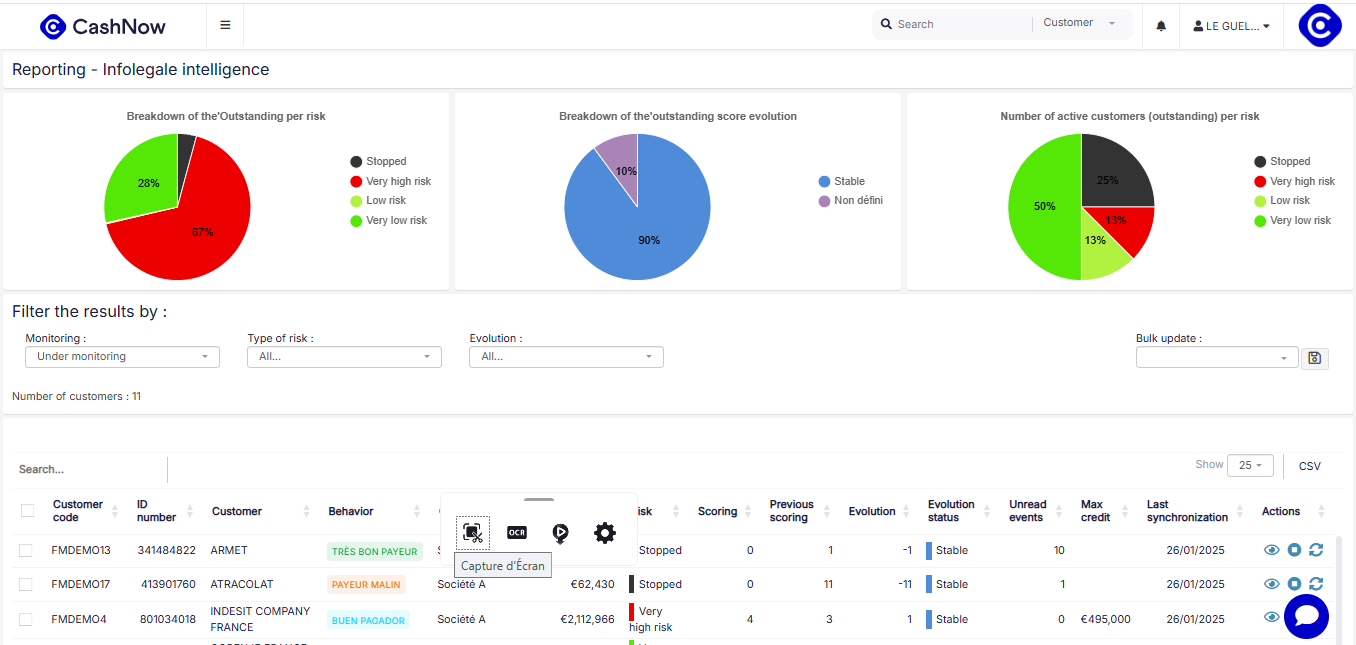Image resolution: width=1356 pixels, height=645 pixels.
Task: Open the Monitoring filter dropdown
Action: click(122, 357)
